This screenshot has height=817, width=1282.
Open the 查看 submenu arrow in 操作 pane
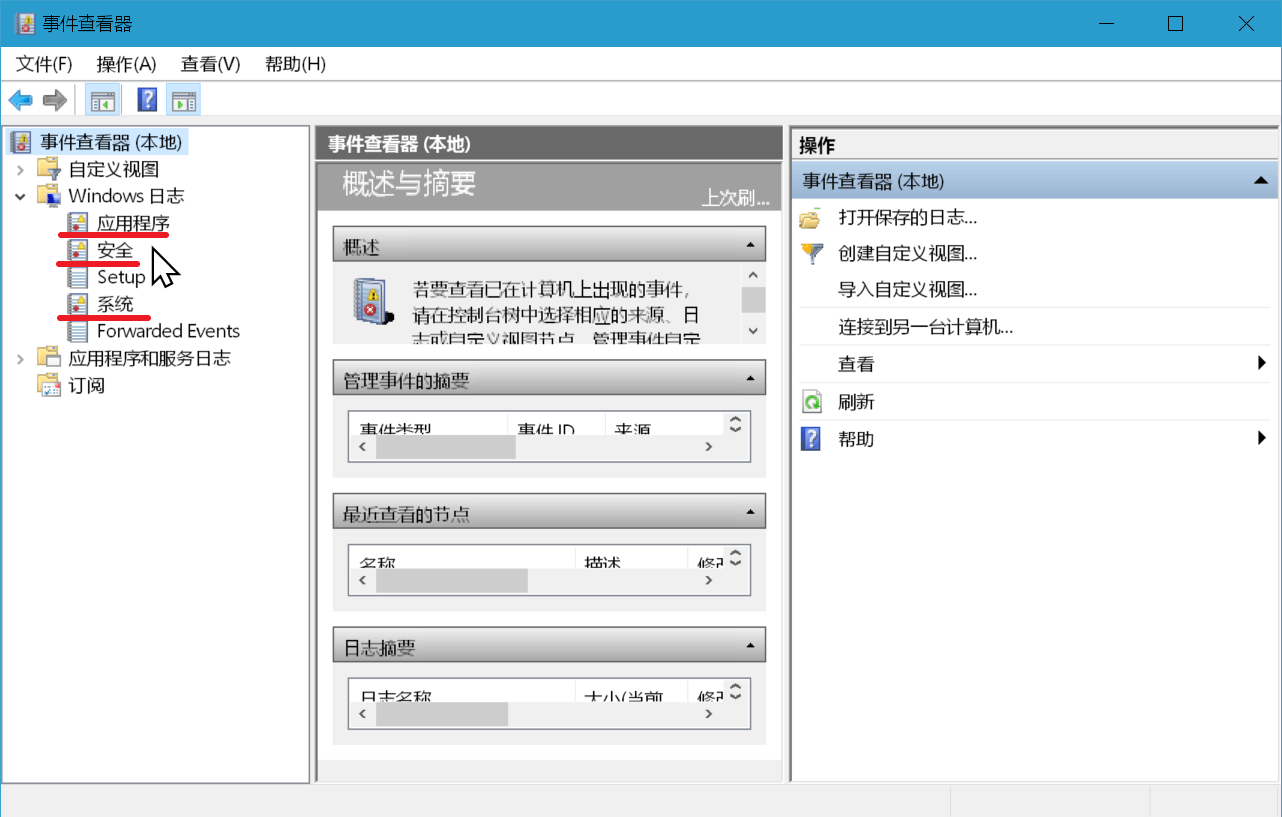pos(1262,364)
